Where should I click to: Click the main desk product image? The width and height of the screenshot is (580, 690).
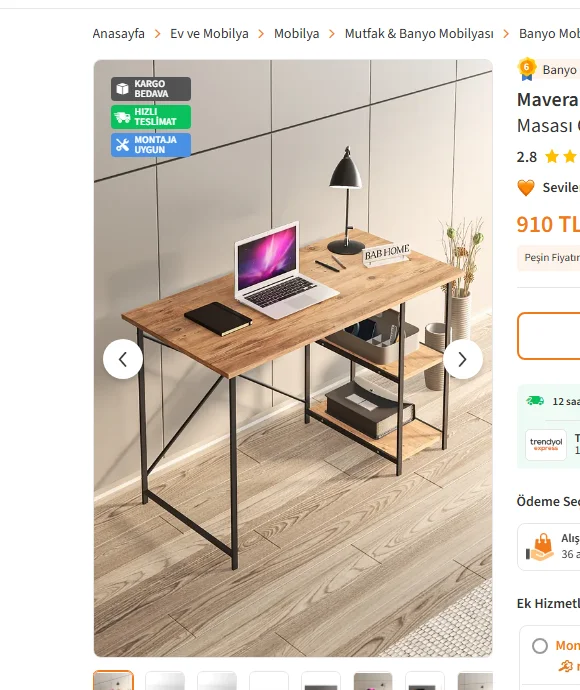[293, 358]
